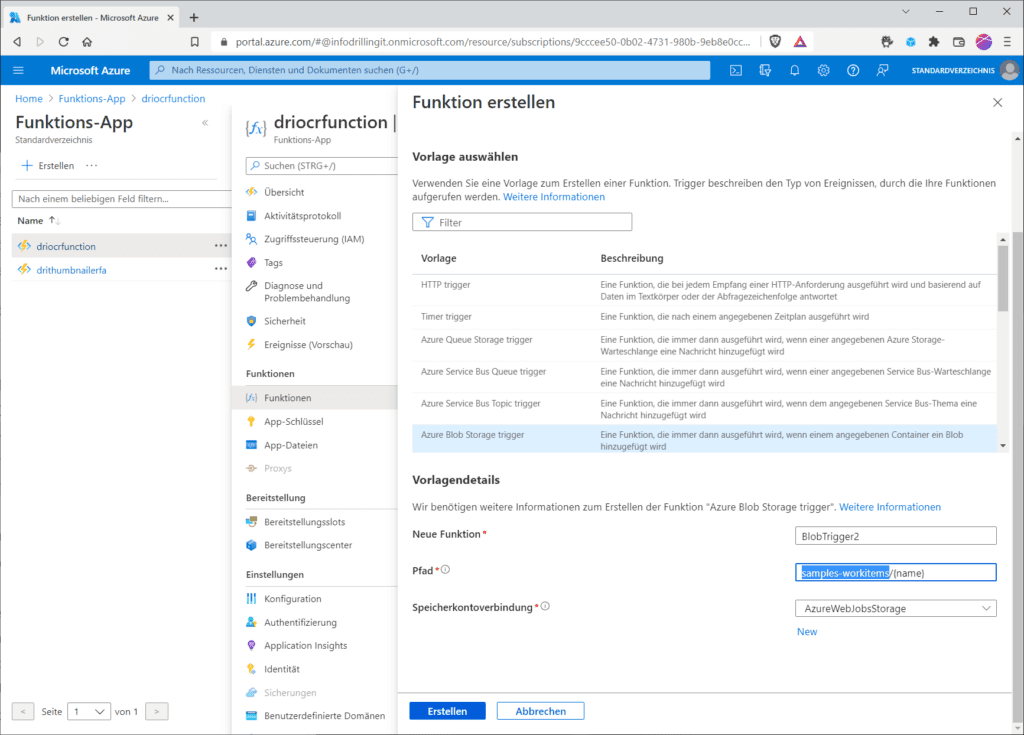Open more options for driocrfunction

click(221, 246)
